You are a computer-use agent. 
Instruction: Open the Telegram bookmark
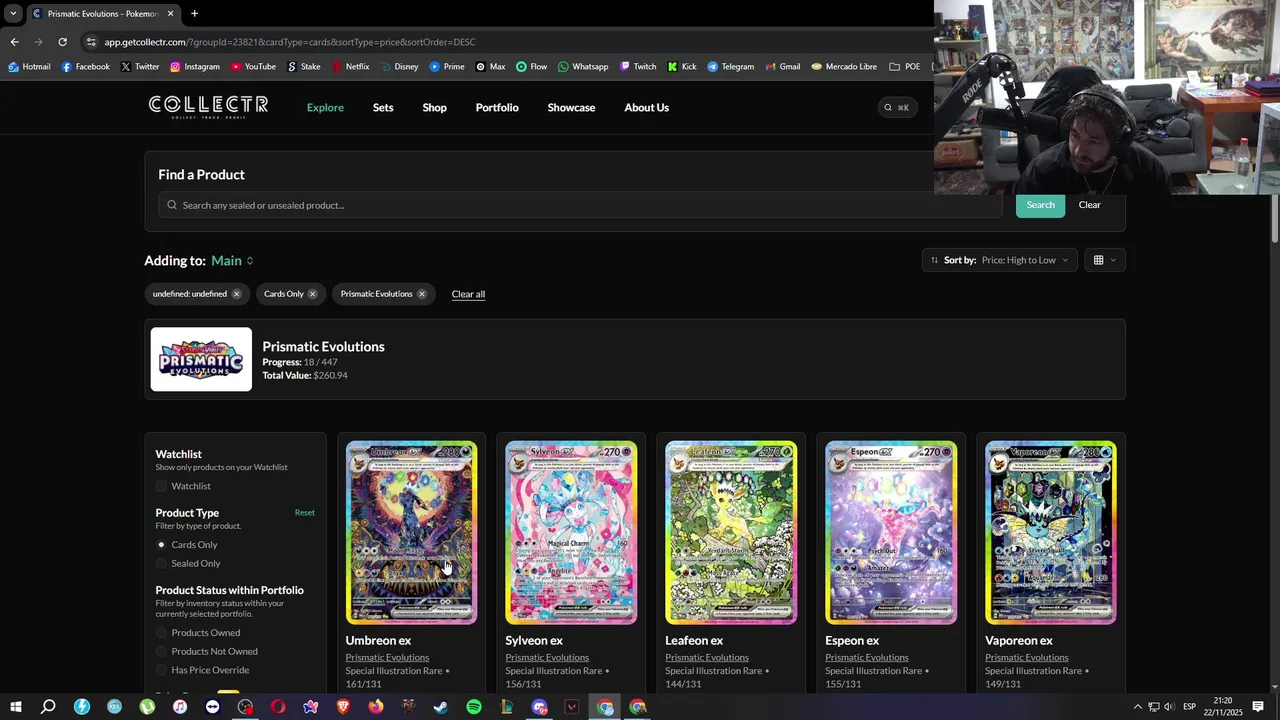click(x=730, y=67)
